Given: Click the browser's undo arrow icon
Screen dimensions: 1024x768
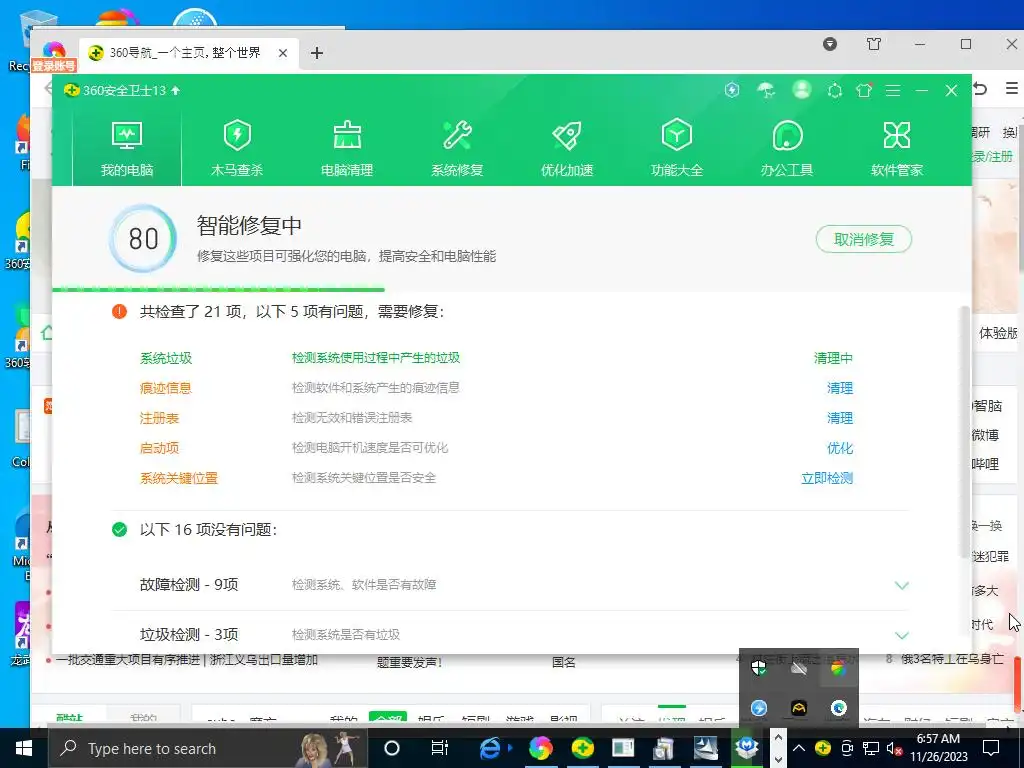Looking at the screenshot, I should (980, 88).
